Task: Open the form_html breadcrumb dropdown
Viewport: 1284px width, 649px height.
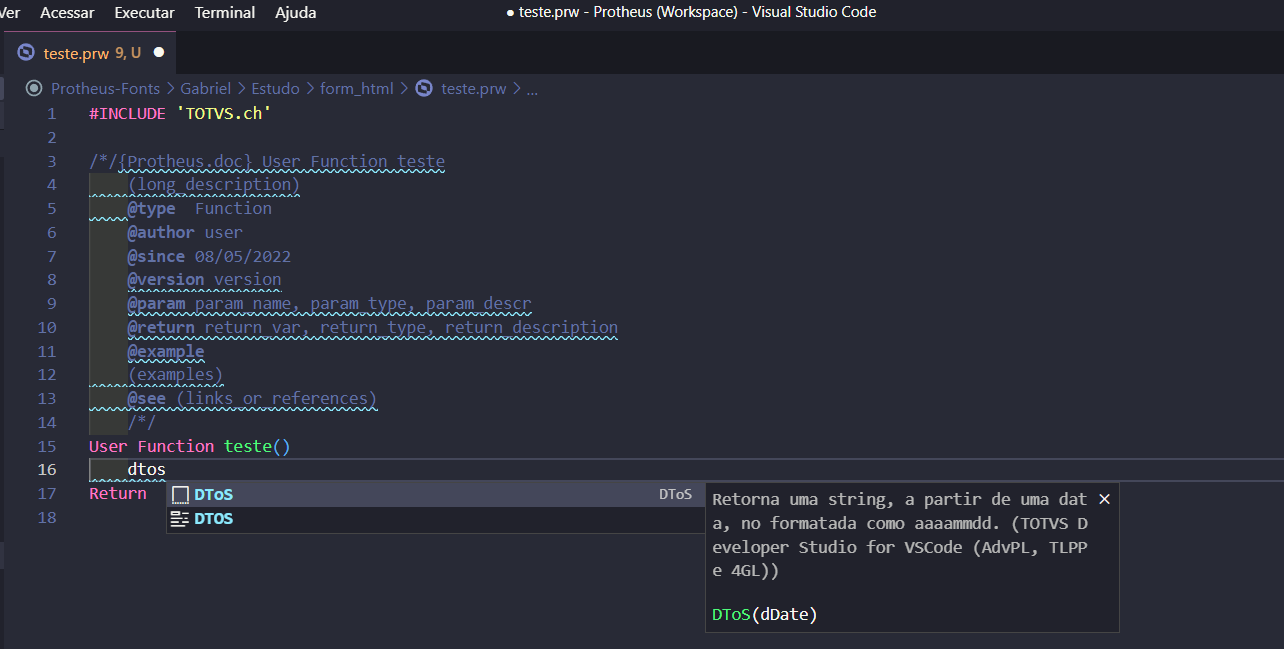Action: [x=357, y=88]
